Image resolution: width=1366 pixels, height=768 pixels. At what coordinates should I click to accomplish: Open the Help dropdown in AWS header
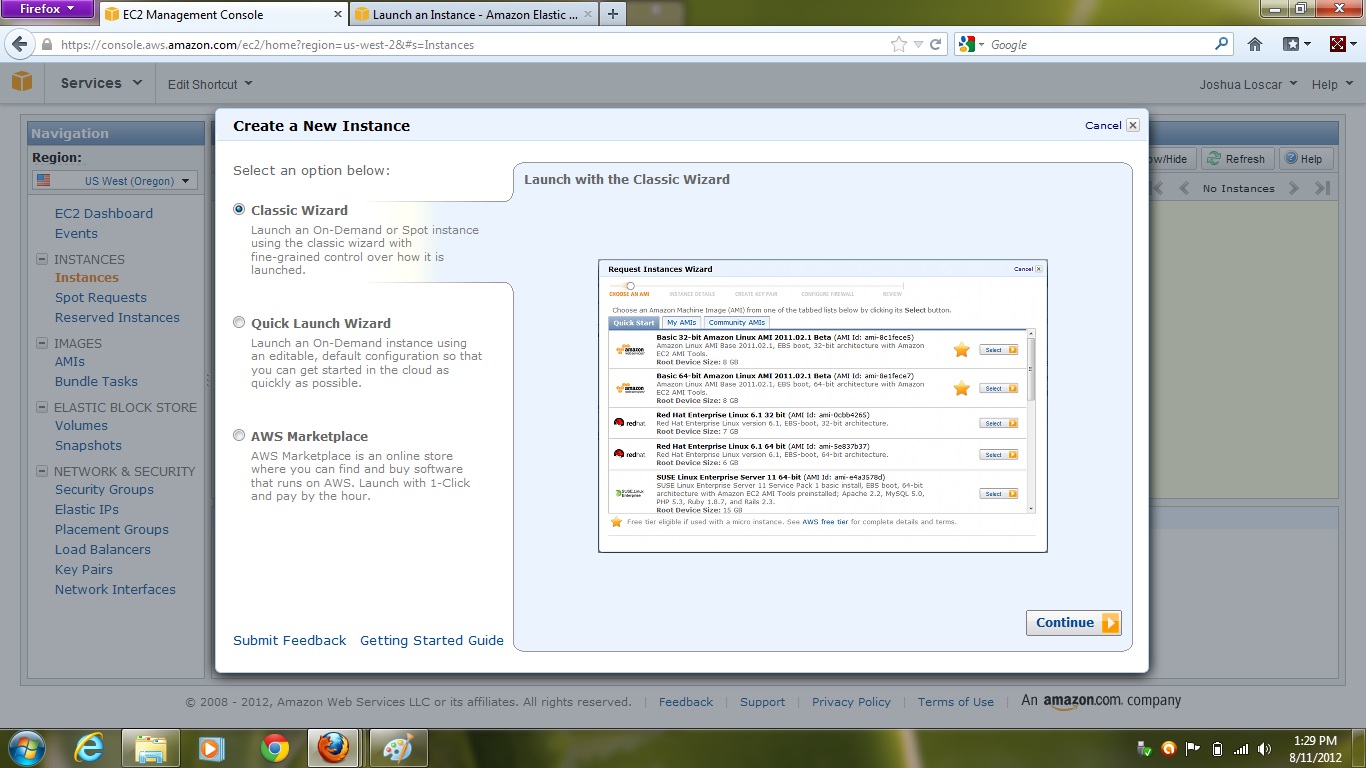[1331, 84]
